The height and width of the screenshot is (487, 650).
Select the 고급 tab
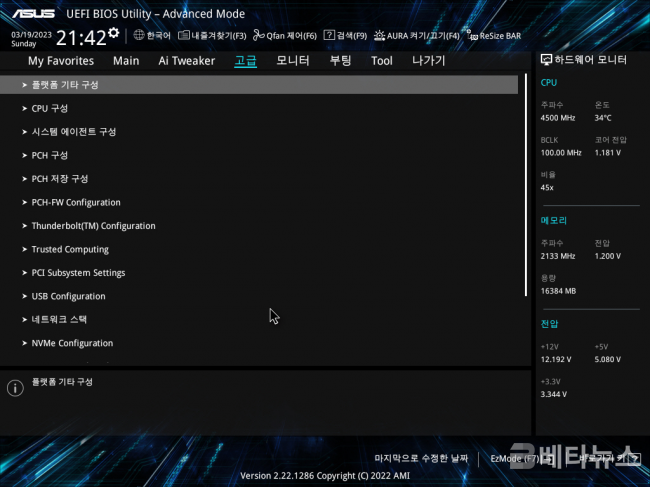(245, 61)
